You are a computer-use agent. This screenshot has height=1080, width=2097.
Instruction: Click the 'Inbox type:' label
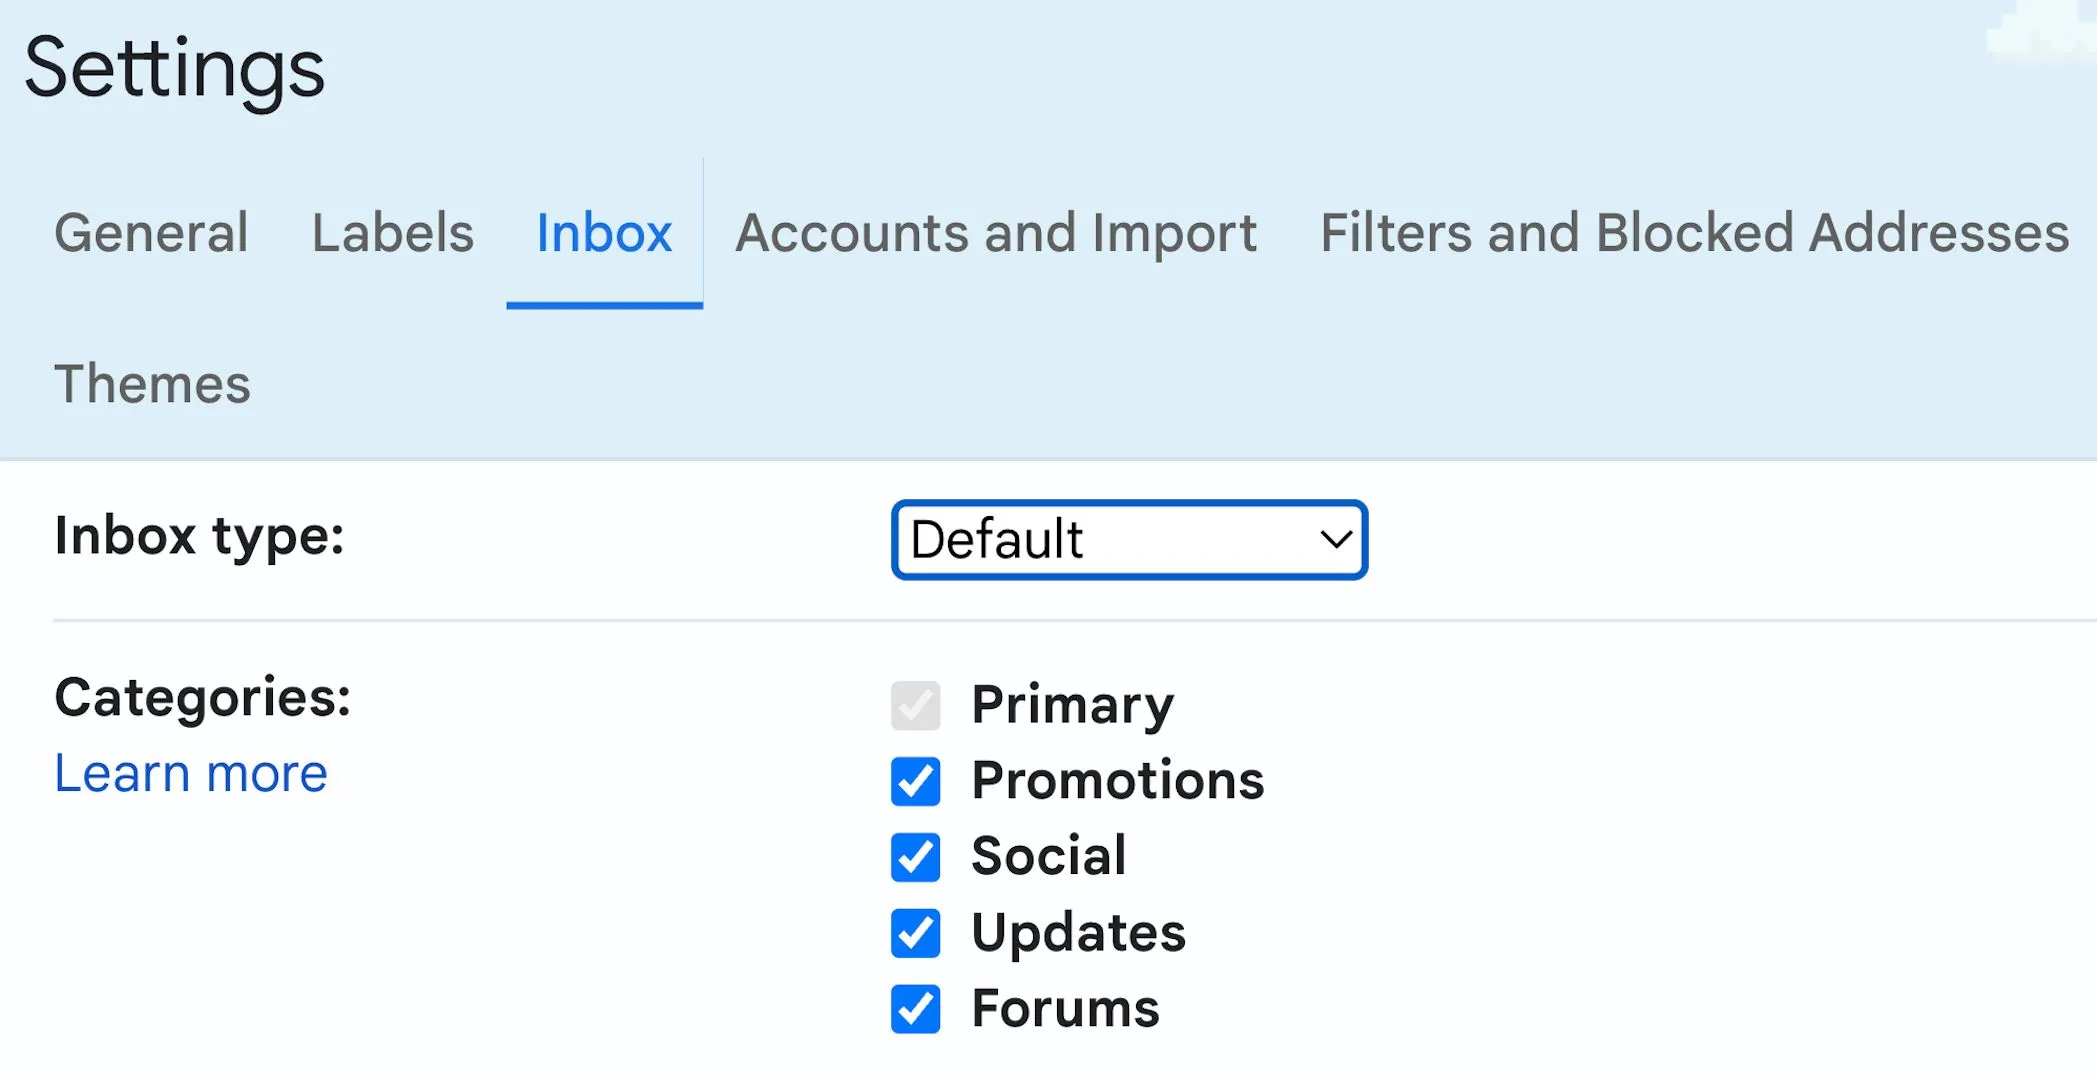(200, 536)
